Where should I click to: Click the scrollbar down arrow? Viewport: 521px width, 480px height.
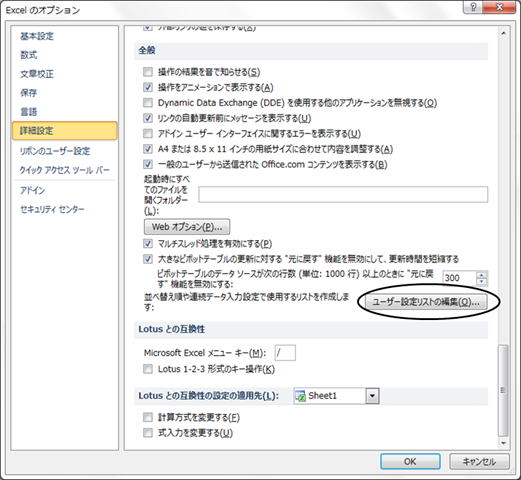503,443
